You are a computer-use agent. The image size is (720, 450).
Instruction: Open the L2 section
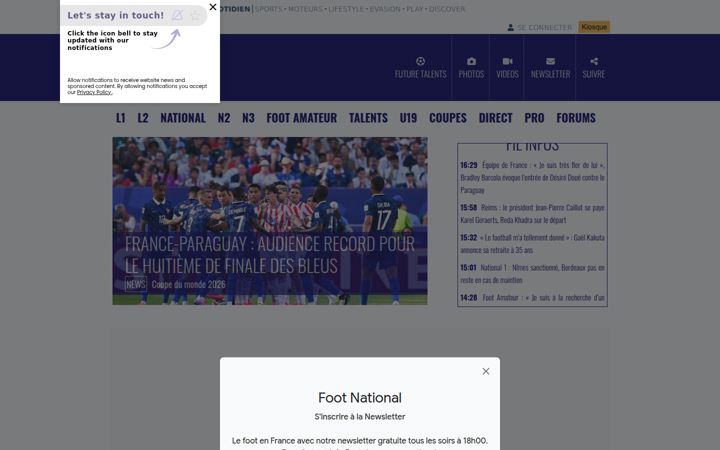(143, 118)
